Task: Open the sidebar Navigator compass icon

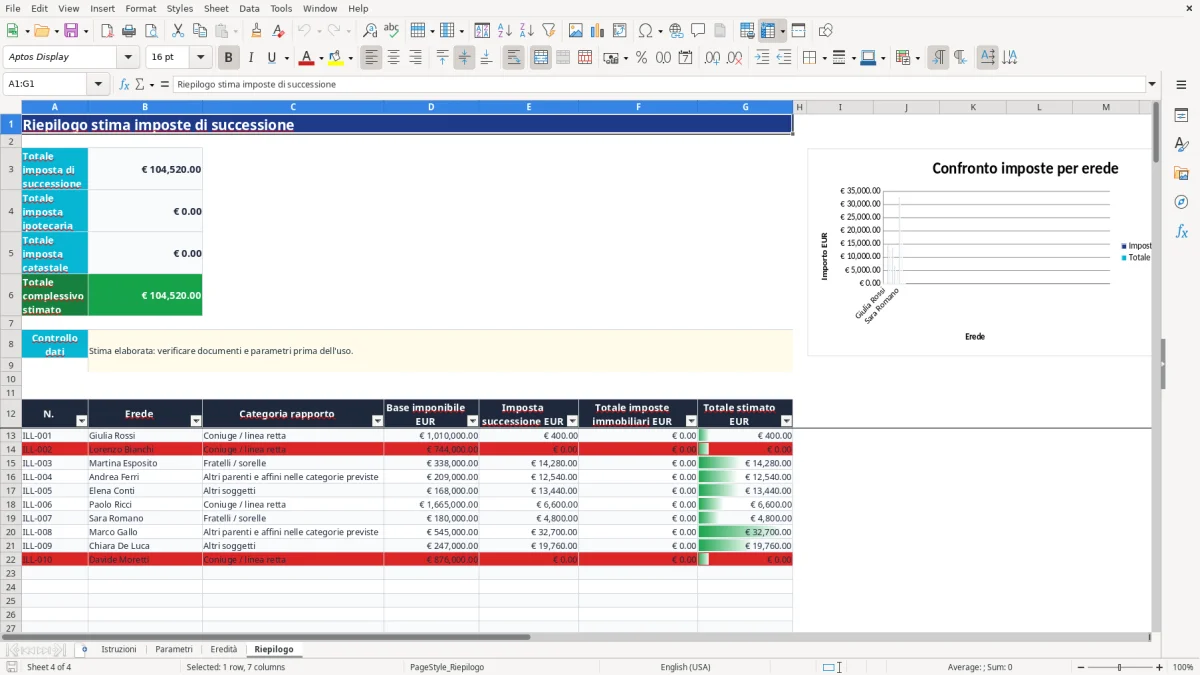Action: pos(1181,202)
